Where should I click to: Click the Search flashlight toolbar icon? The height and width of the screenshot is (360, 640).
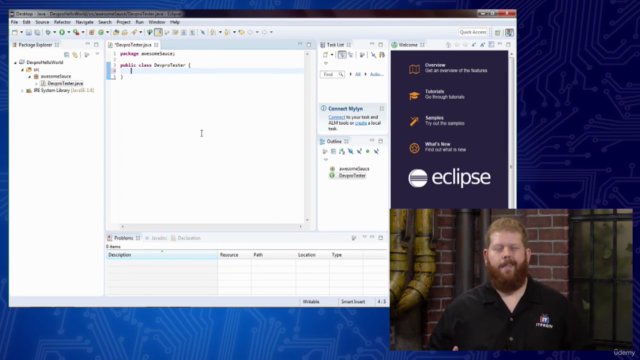[134, 32]
